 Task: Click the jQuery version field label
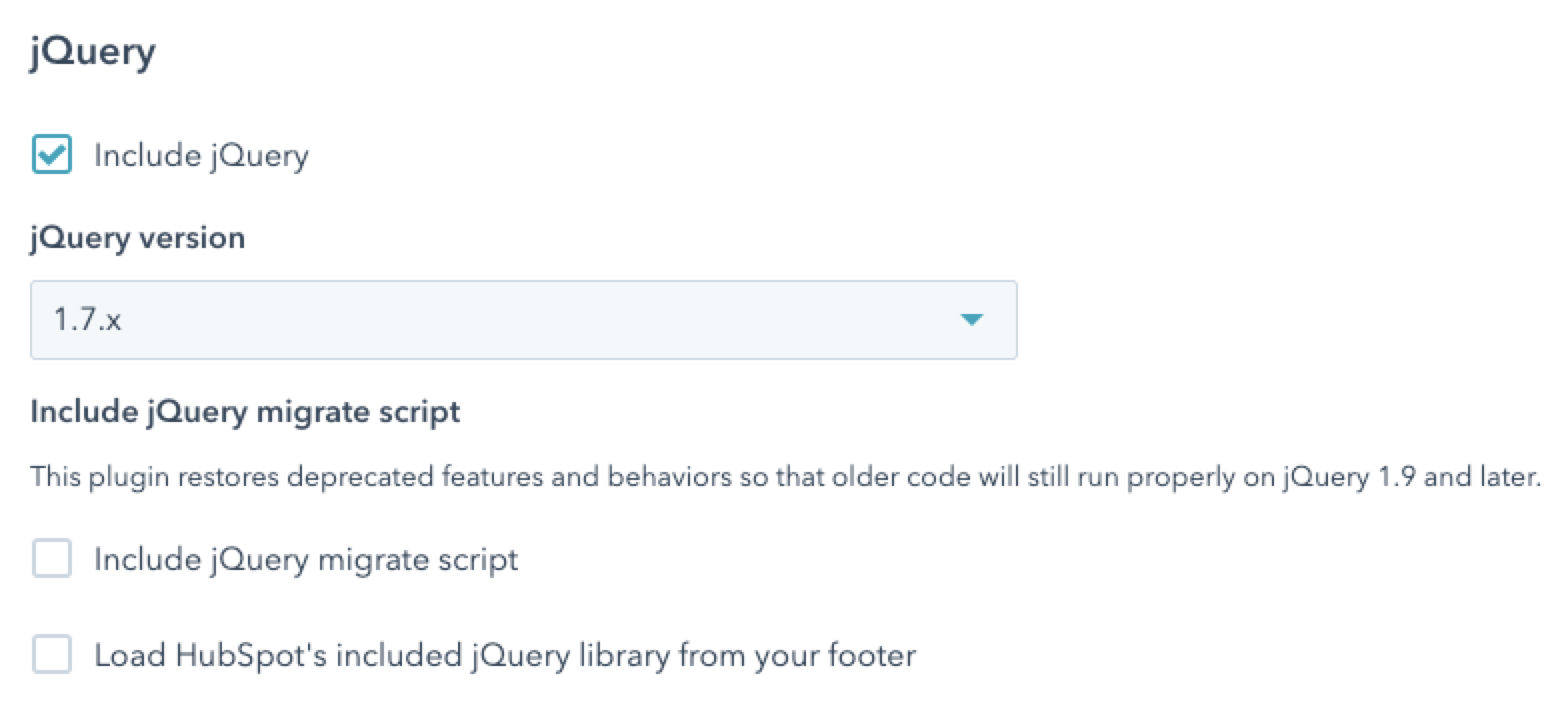[x=137, y=237]
